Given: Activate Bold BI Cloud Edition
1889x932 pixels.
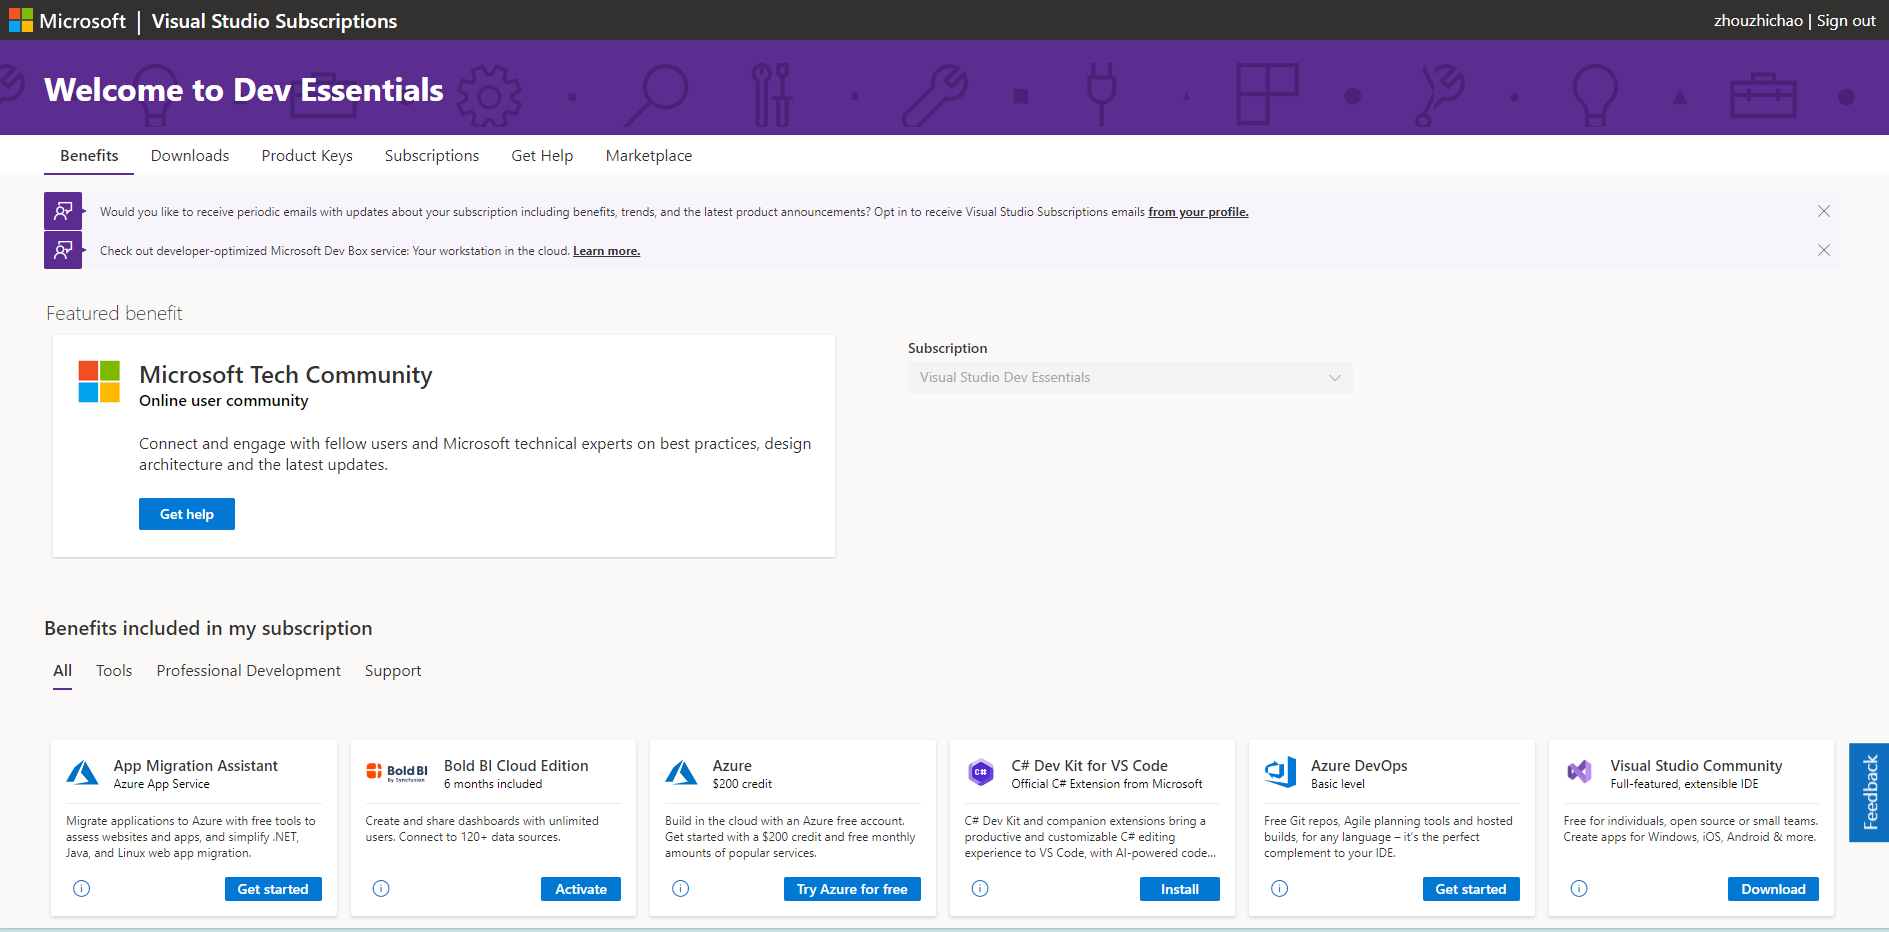Looking at the screenshot, I should [x=581, y=889].
